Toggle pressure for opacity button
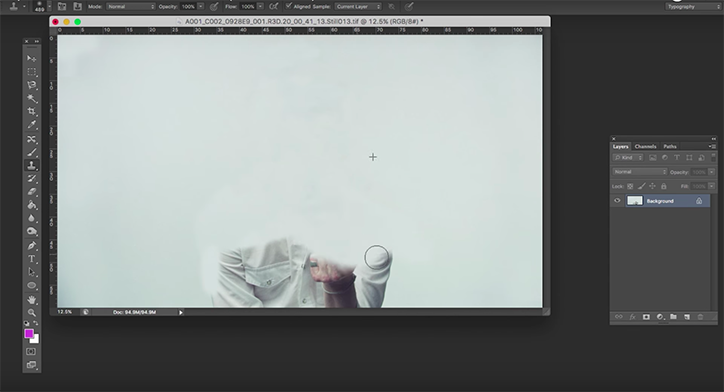The image size is (724, 392). click(214, 6)
